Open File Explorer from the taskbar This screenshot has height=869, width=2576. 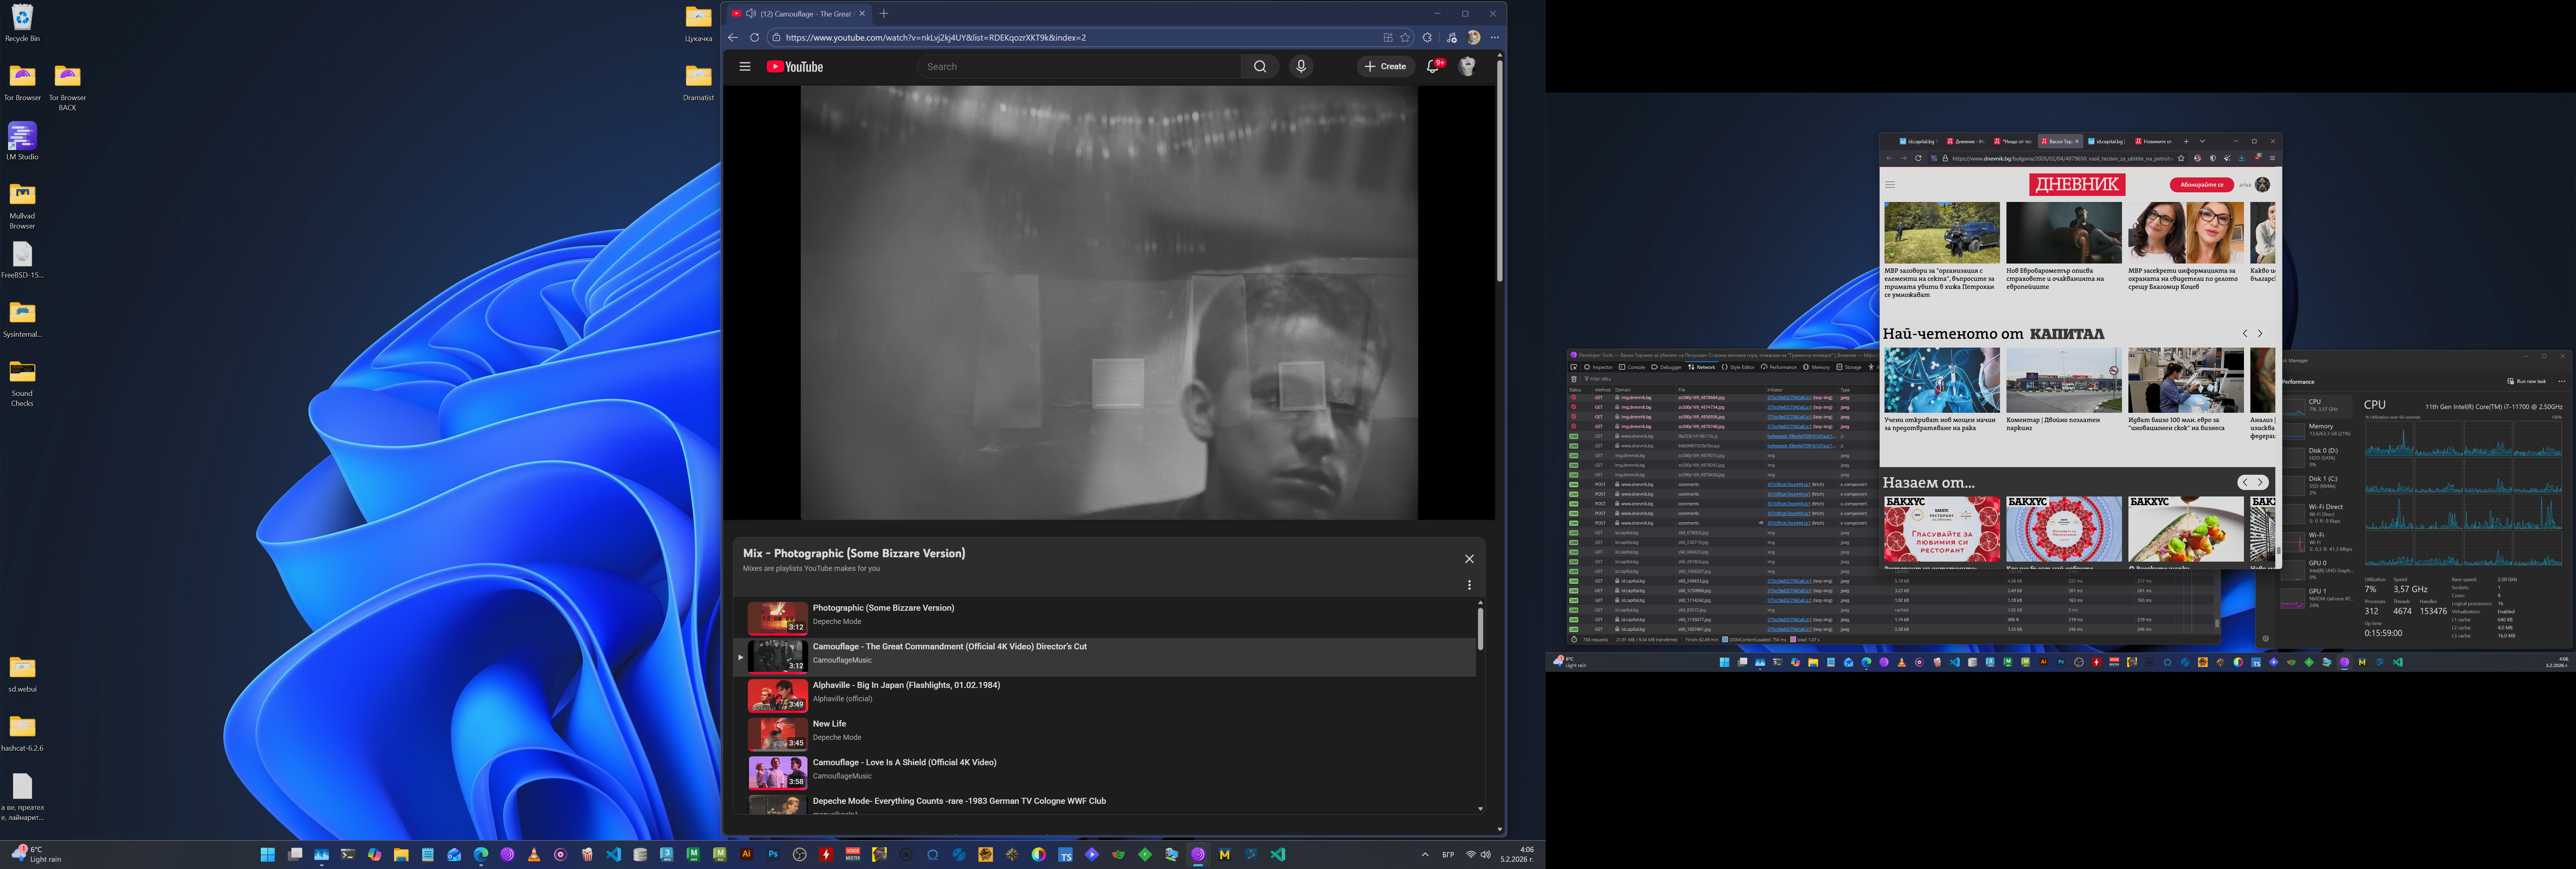click(401, 855)
